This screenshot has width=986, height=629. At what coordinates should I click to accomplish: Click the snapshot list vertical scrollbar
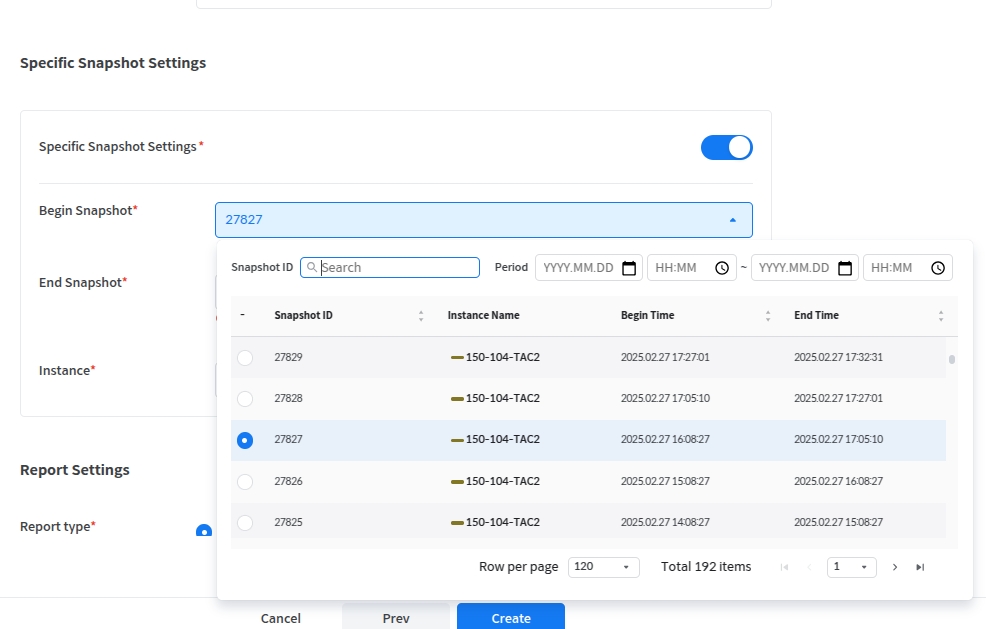[x=952, y=360]
